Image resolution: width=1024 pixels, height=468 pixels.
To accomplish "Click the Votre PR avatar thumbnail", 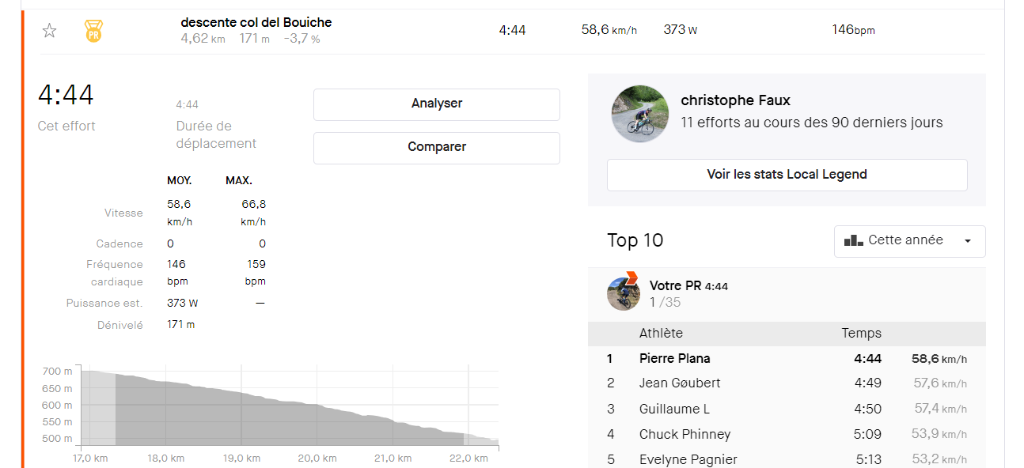I will 623,293.
